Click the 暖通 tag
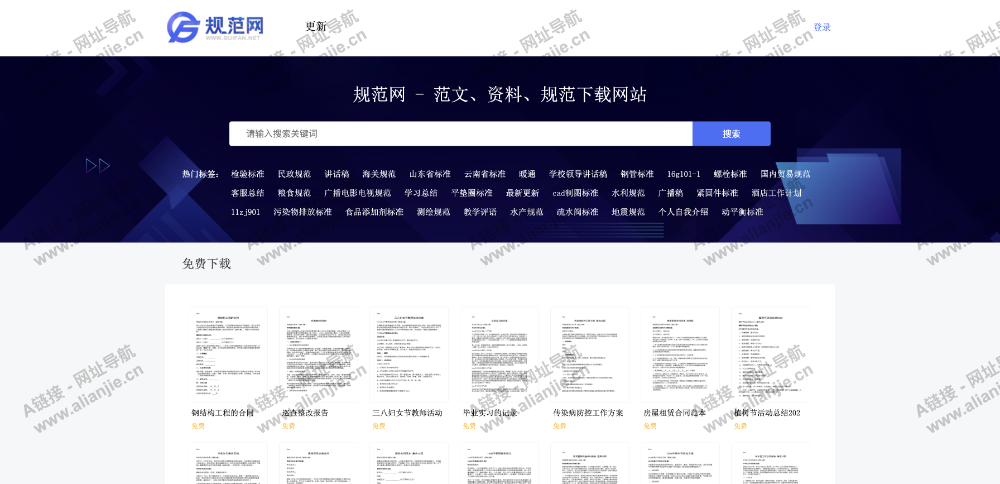This screenshot has width=1000, height=484. [527, 173]
